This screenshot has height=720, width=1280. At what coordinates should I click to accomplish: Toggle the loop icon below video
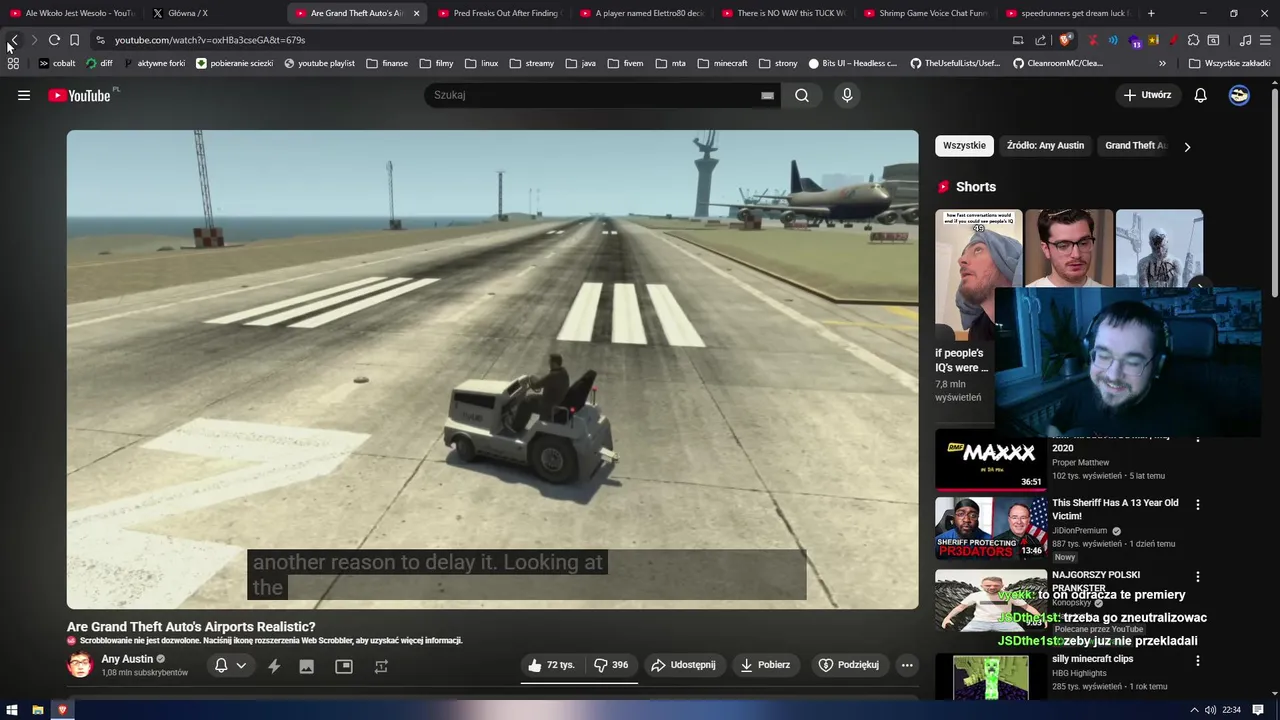(381, 666)
